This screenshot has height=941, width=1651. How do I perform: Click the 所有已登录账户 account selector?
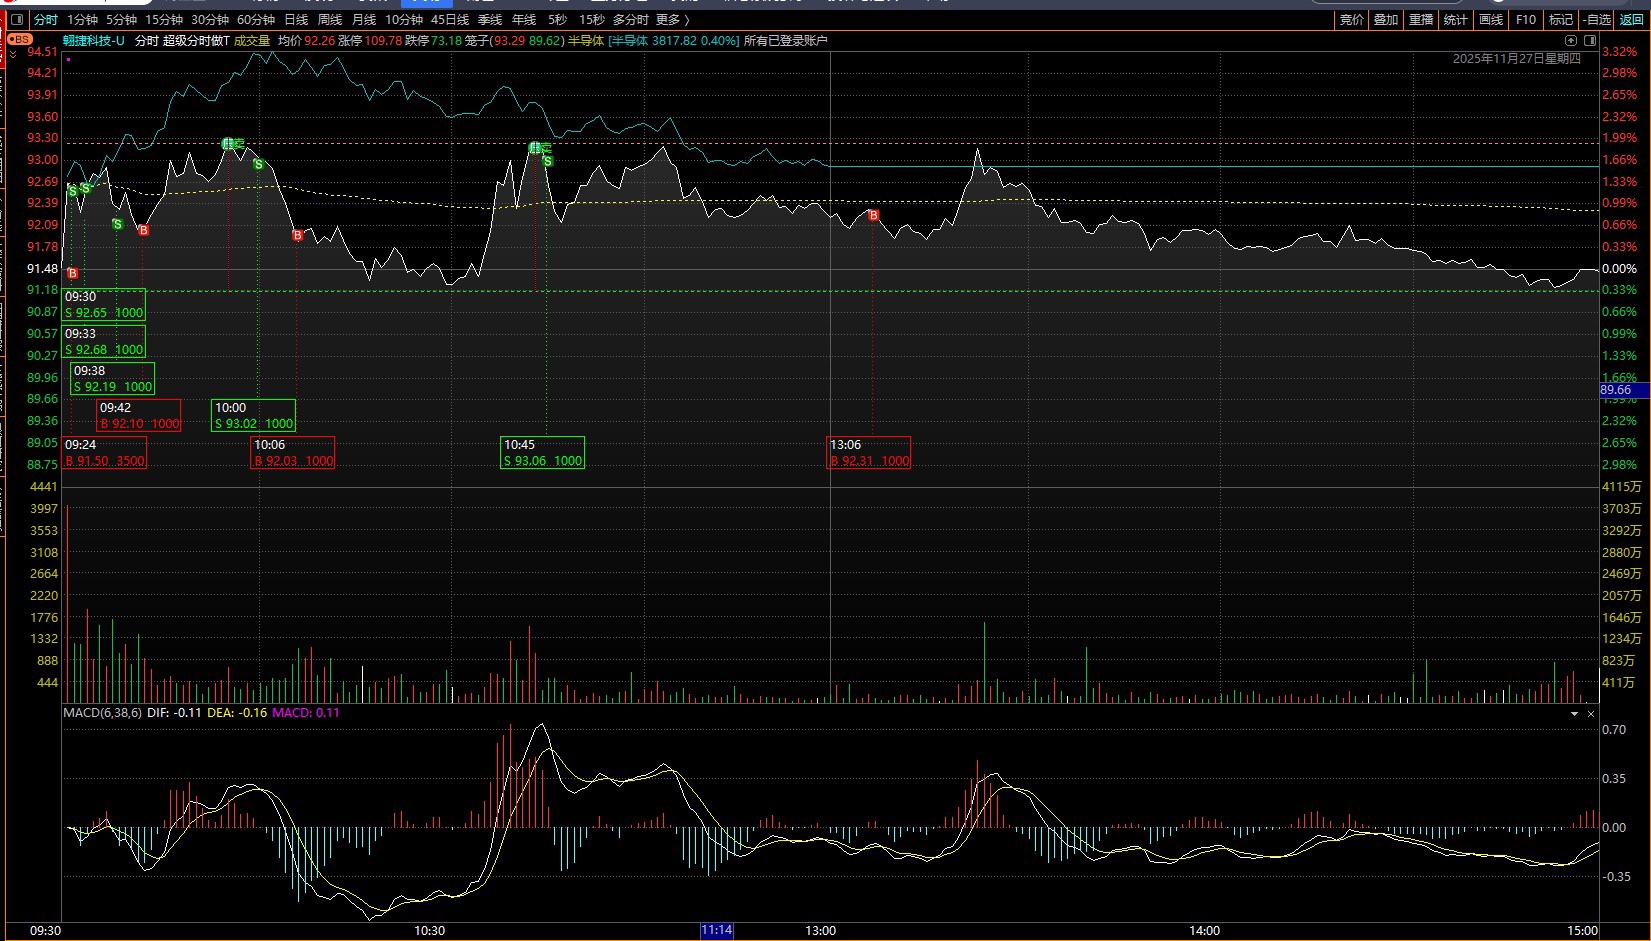[786, 41]
